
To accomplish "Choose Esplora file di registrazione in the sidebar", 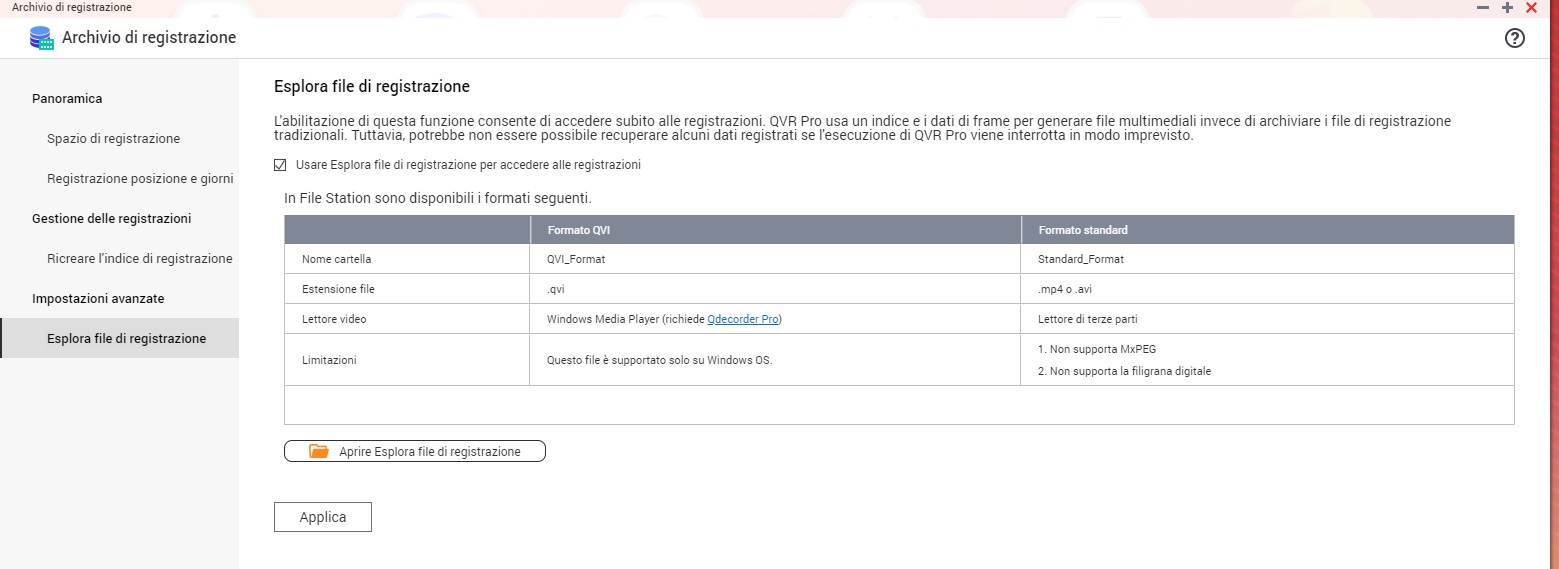I will [x=126, y=338].
